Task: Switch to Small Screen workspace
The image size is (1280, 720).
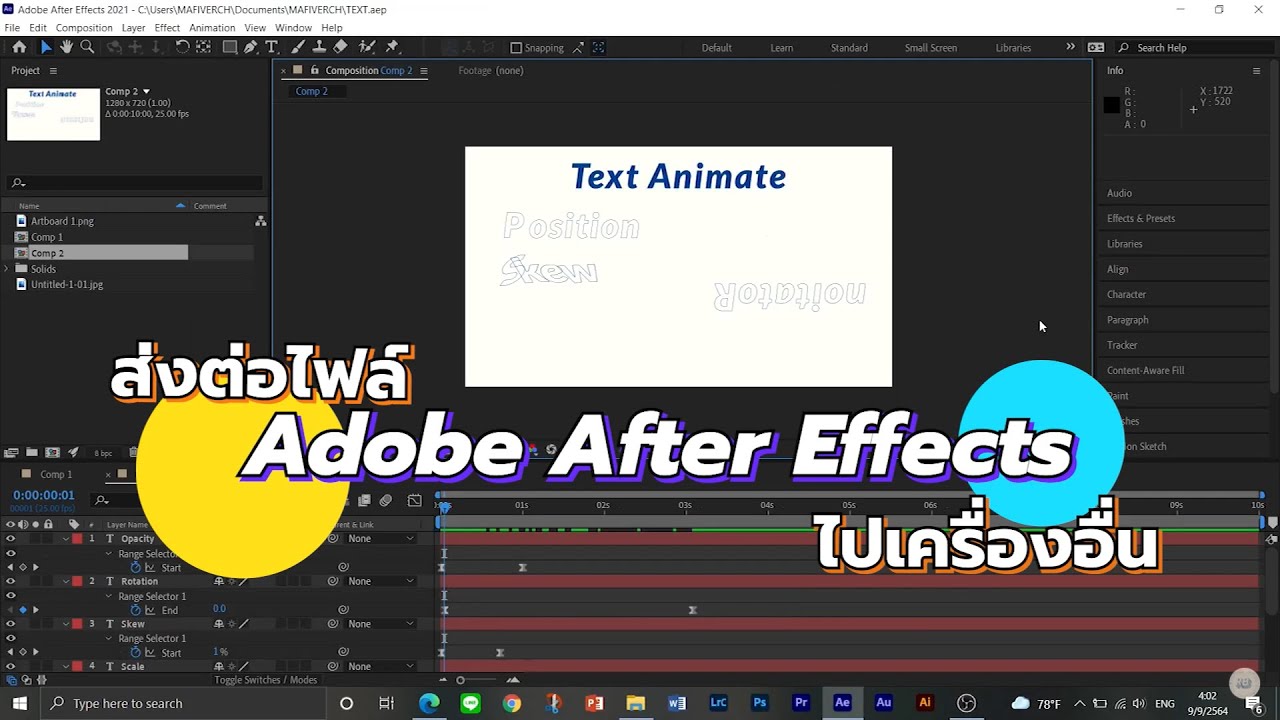Action: click(x=931, y=48)
